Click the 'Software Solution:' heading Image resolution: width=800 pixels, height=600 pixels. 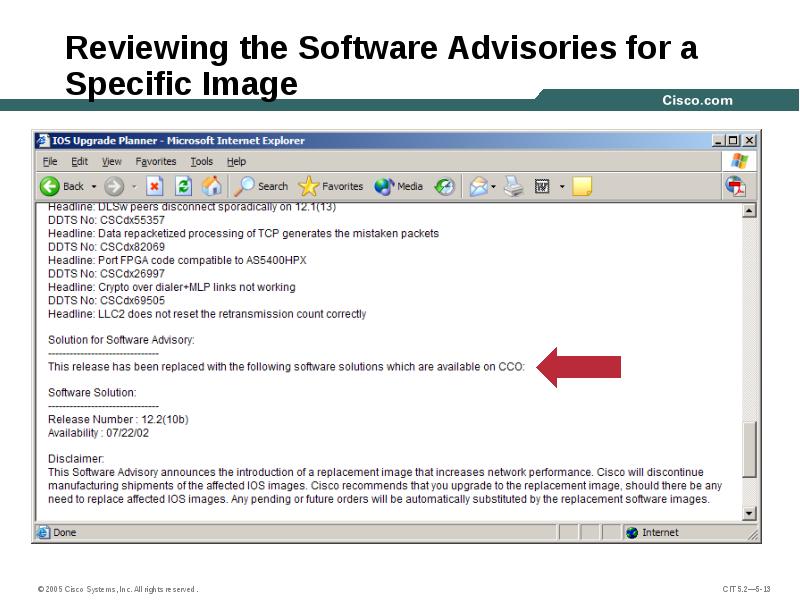(92, 393)
